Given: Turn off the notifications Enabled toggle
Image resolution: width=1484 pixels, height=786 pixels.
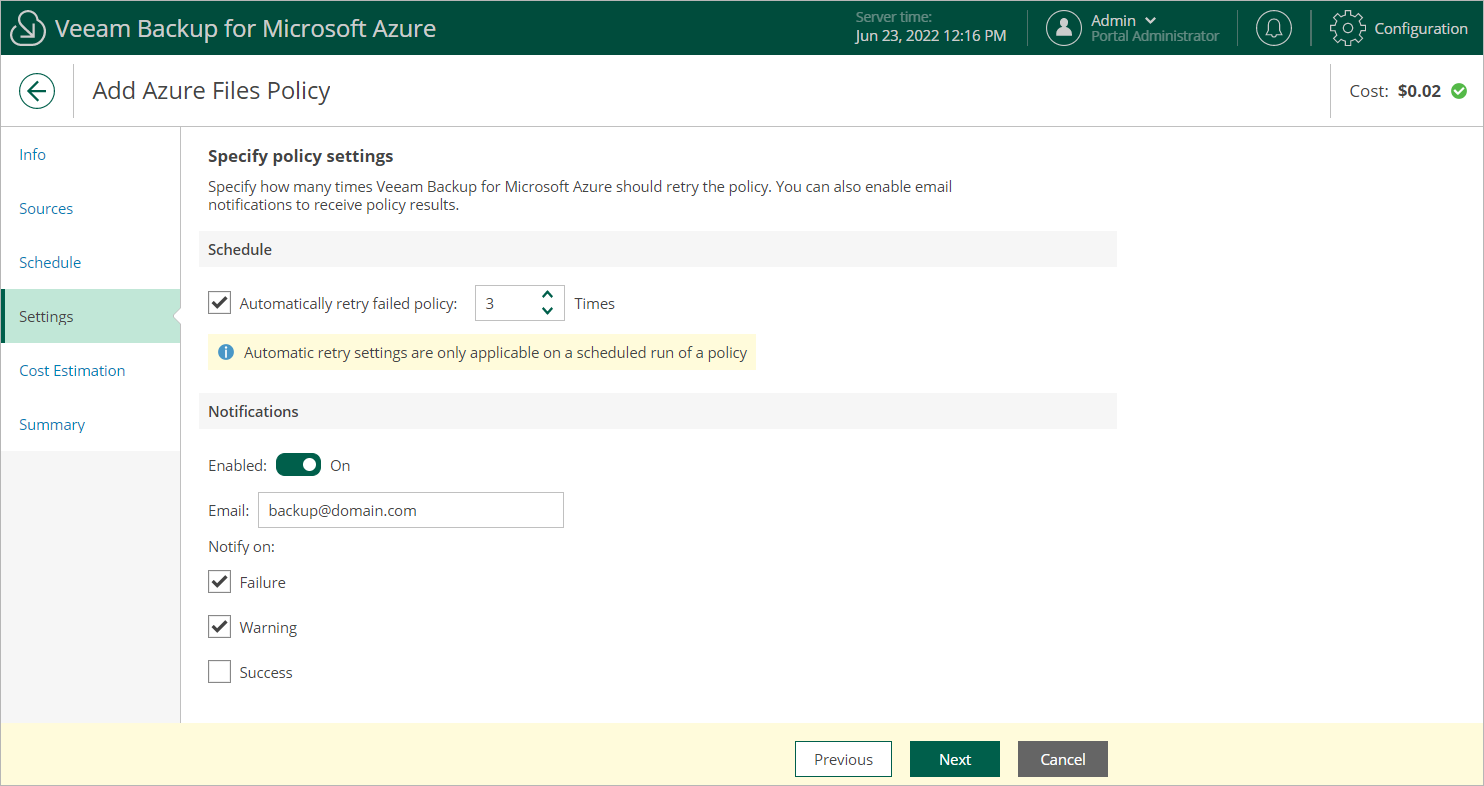Looking at the screenshot, I should coord(298,465).
